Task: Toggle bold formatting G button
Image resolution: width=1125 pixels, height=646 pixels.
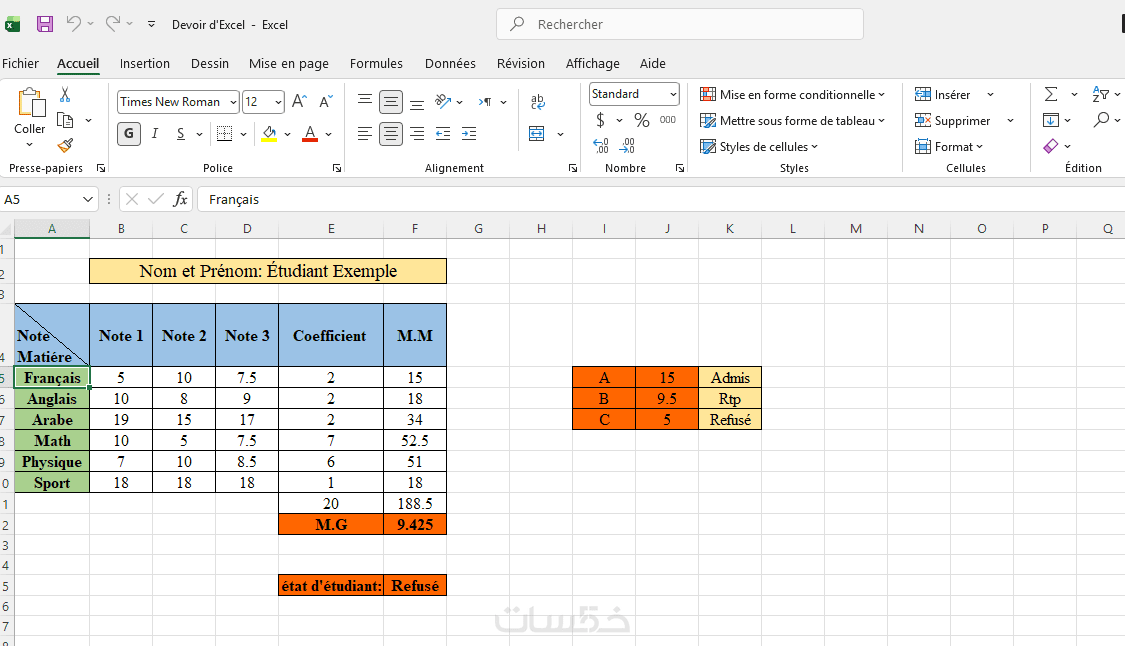Action: tap(128, 134)
